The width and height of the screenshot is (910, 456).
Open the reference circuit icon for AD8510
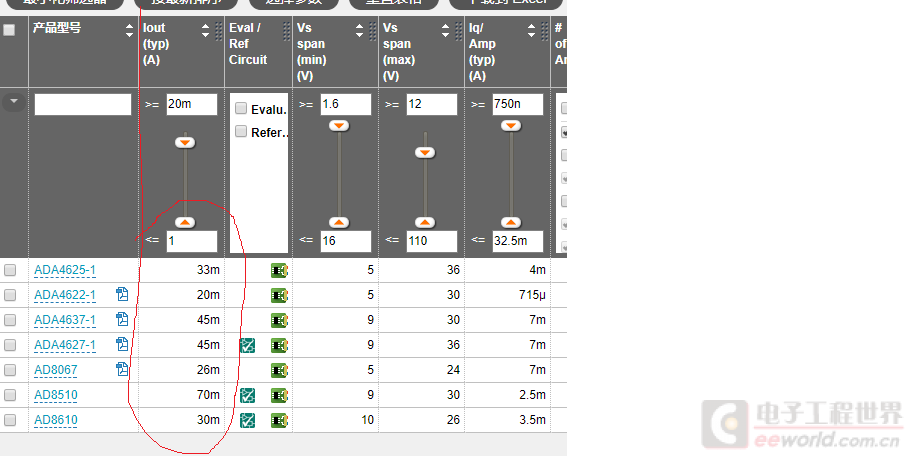point(248,395)
